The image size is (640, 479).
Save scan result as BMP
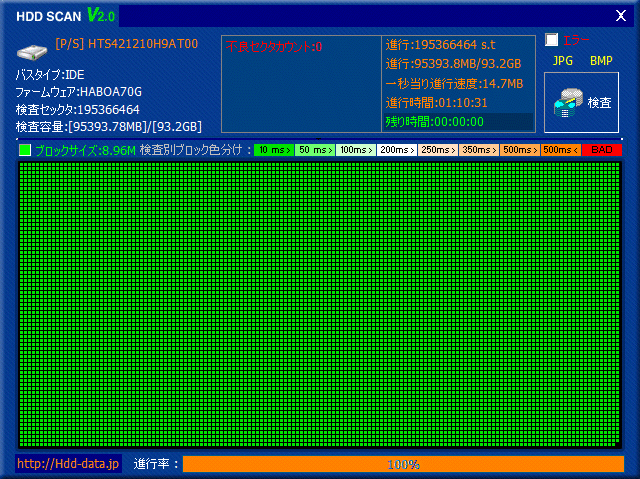[x=601, y=61]
